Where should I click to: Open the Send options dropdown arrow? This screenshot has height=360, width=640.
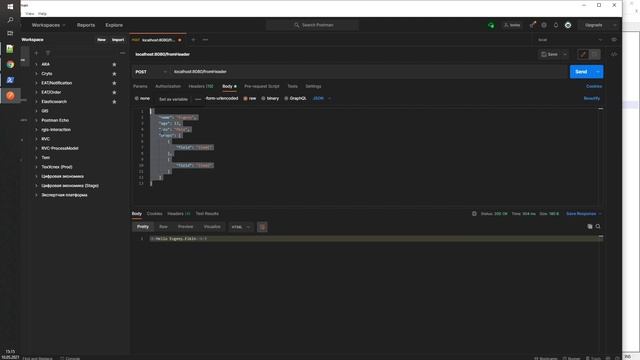click(598, 72)
